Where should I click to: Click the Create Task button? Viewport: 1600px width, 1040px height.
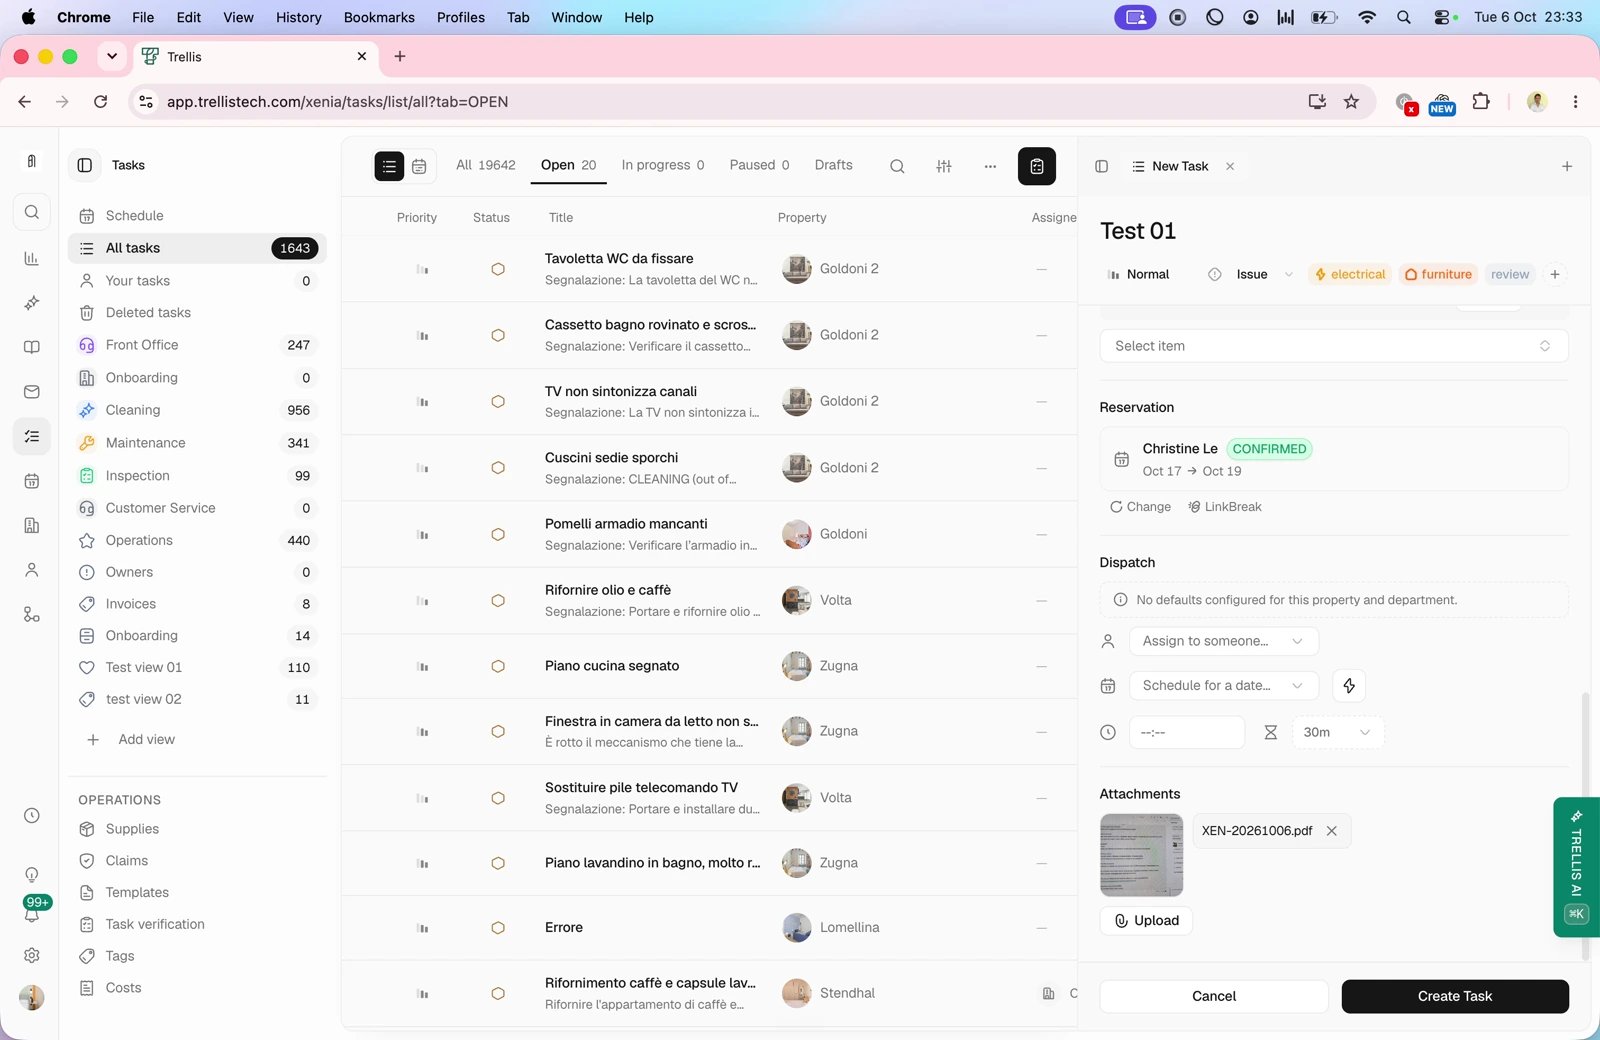[1455, 996]
